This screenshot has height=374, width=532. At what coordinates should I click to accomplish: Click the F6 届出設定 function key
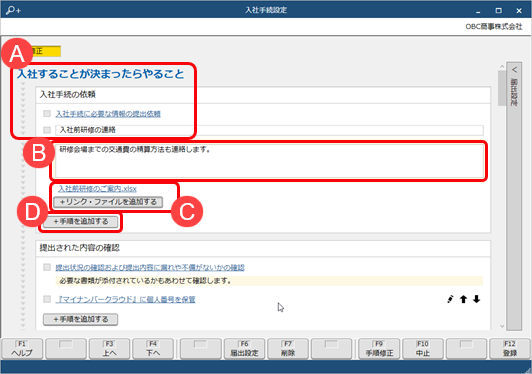[244, 349]
